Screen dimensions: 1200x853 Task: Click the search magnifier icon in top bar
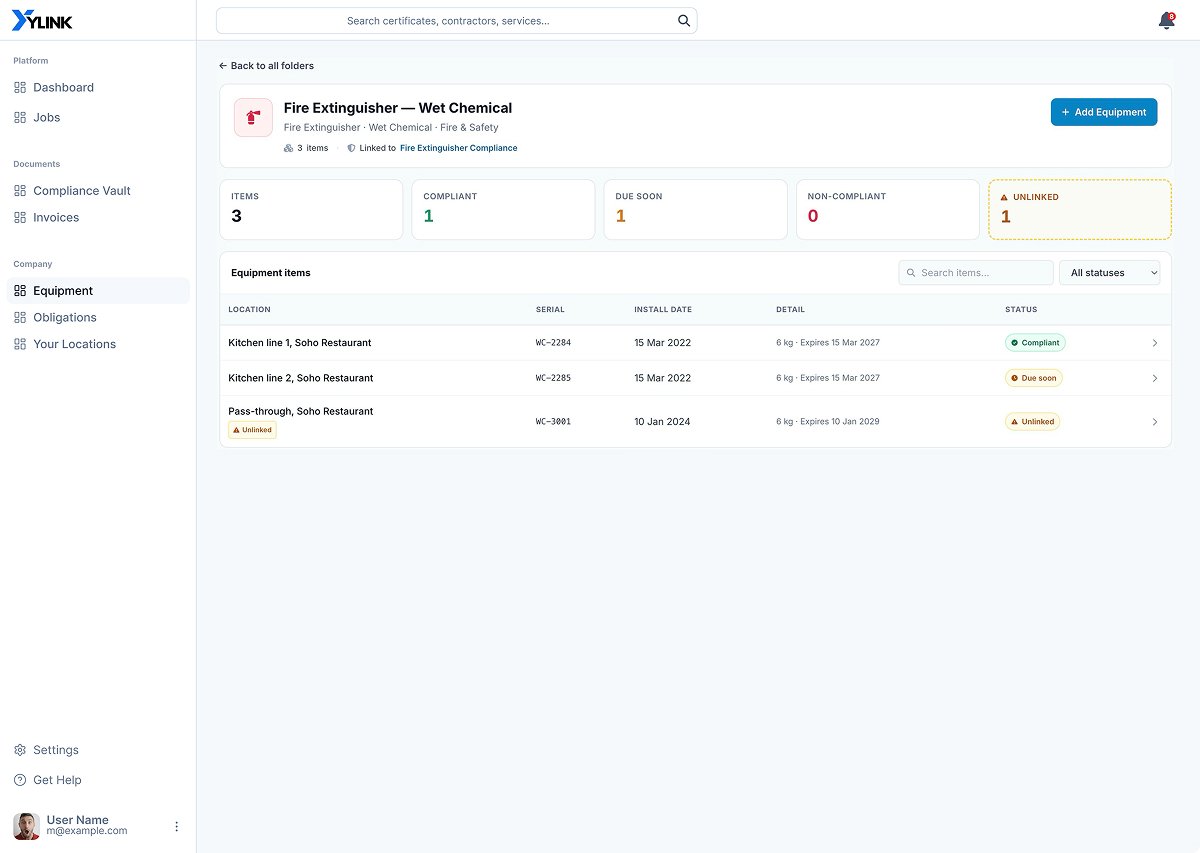684,20
